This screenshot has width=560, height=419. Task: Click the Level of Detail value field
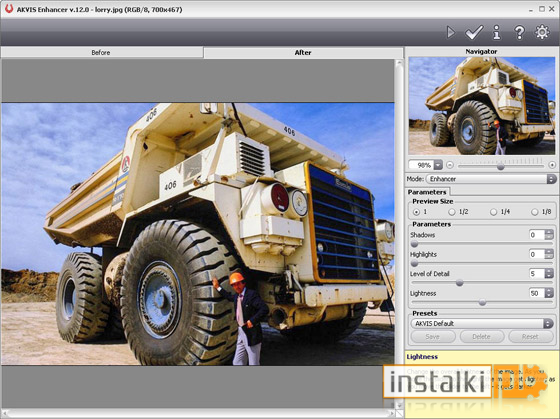pyautogui.click(x=537, y=274)
